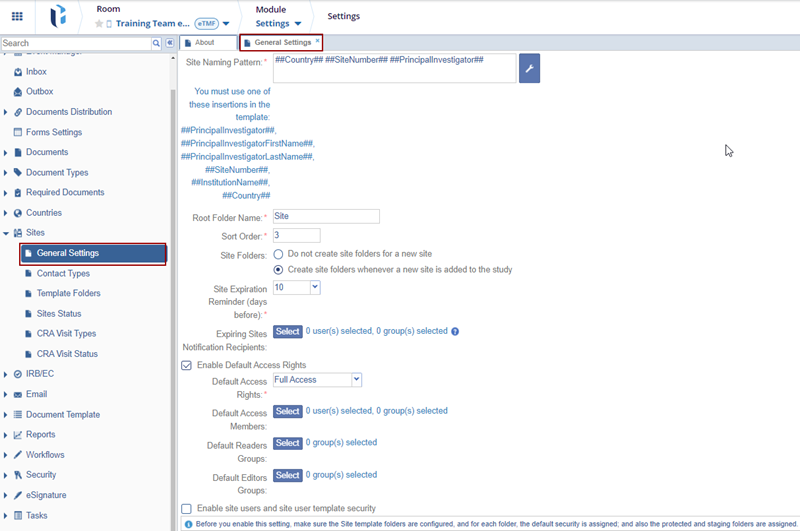The width and height of the screenshot is (800, 531).
Task: Click the Site Naming Pattern text box
Action: click(x=394, y=68)
